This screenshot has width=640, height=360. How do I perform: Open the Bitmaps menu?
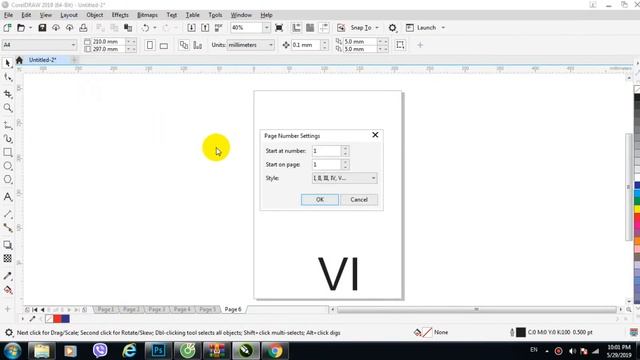pos(147,15)
